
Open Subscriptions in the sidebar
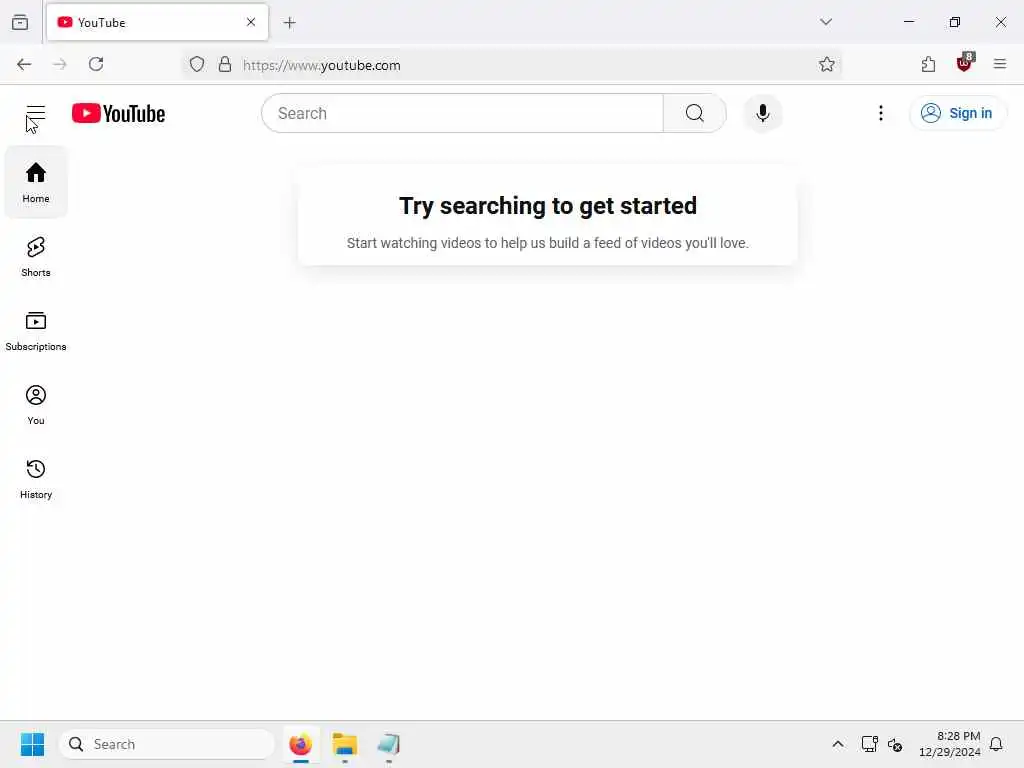tap(36, 331)
